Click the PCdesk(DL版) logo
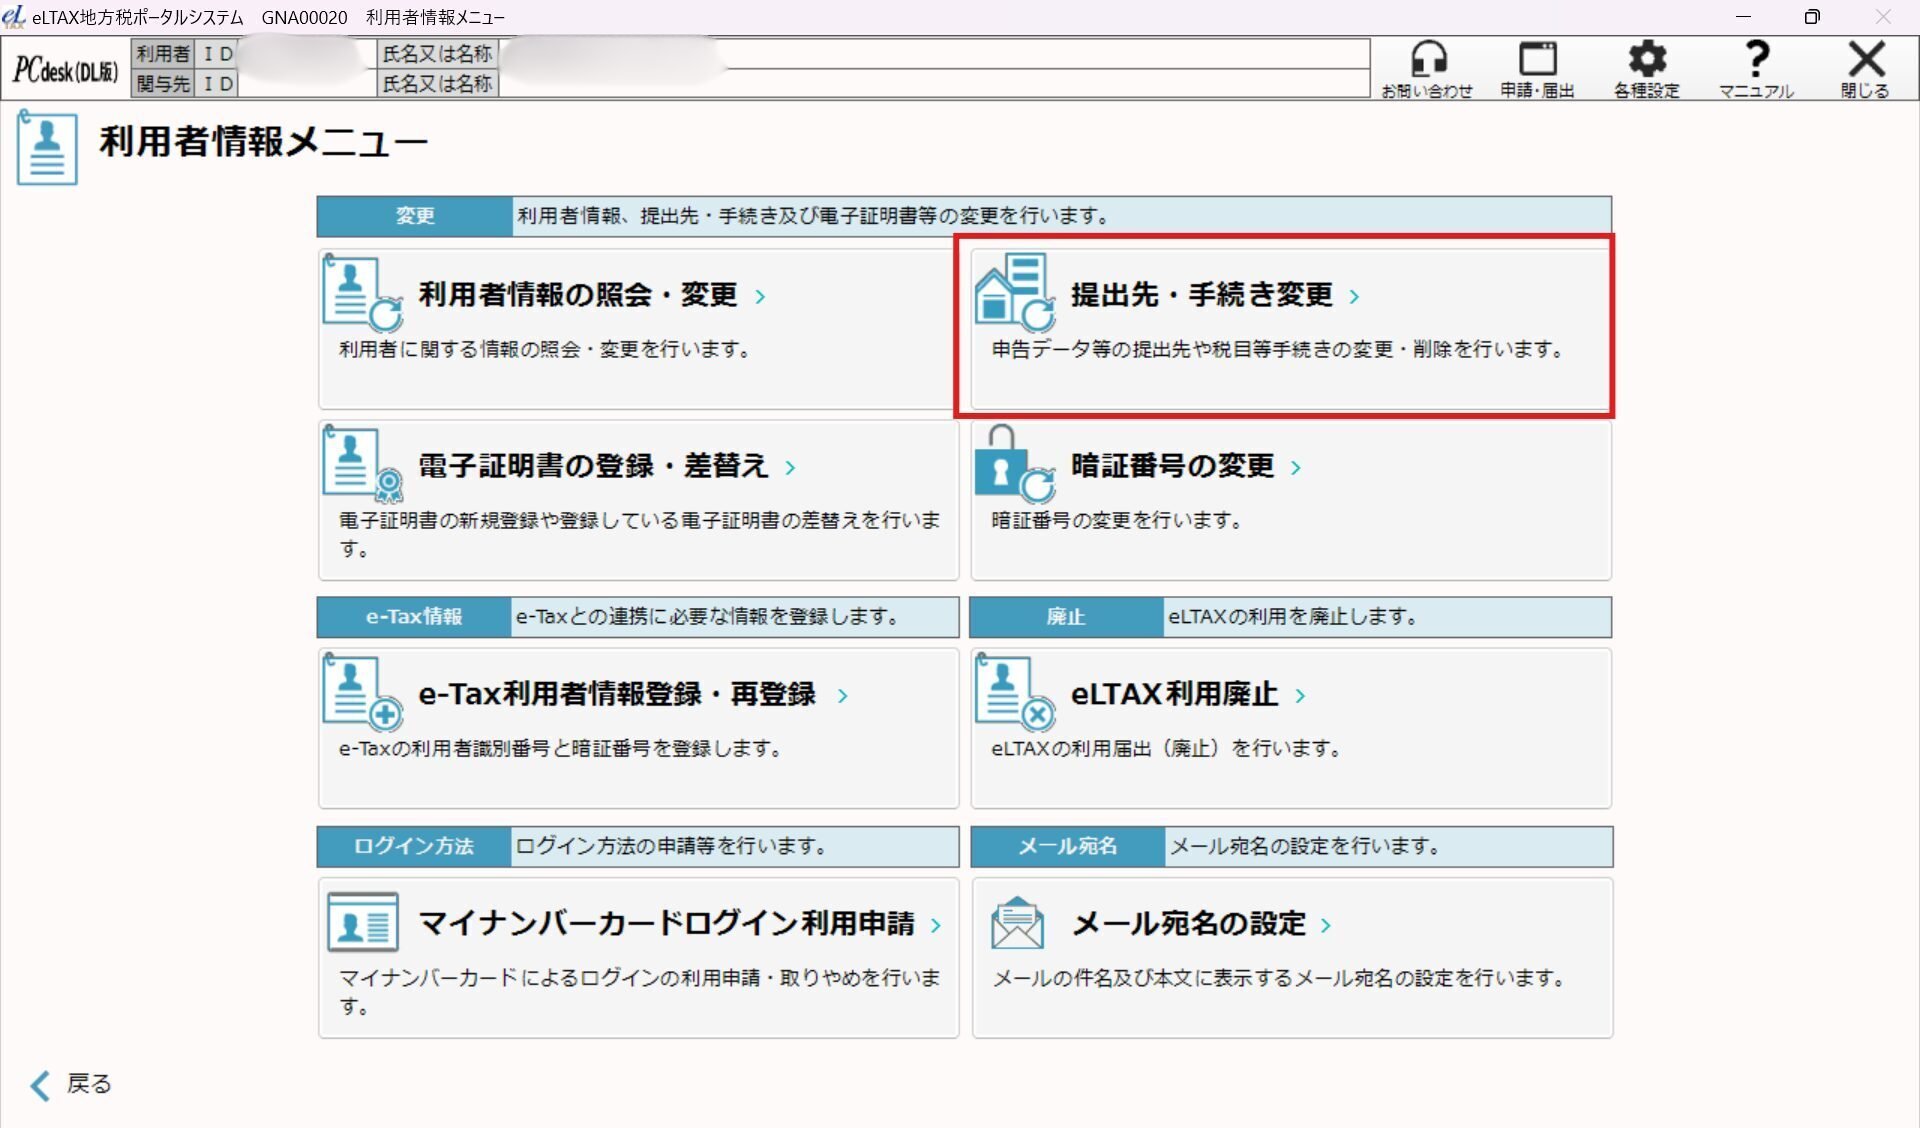 (x=63, y=68)
